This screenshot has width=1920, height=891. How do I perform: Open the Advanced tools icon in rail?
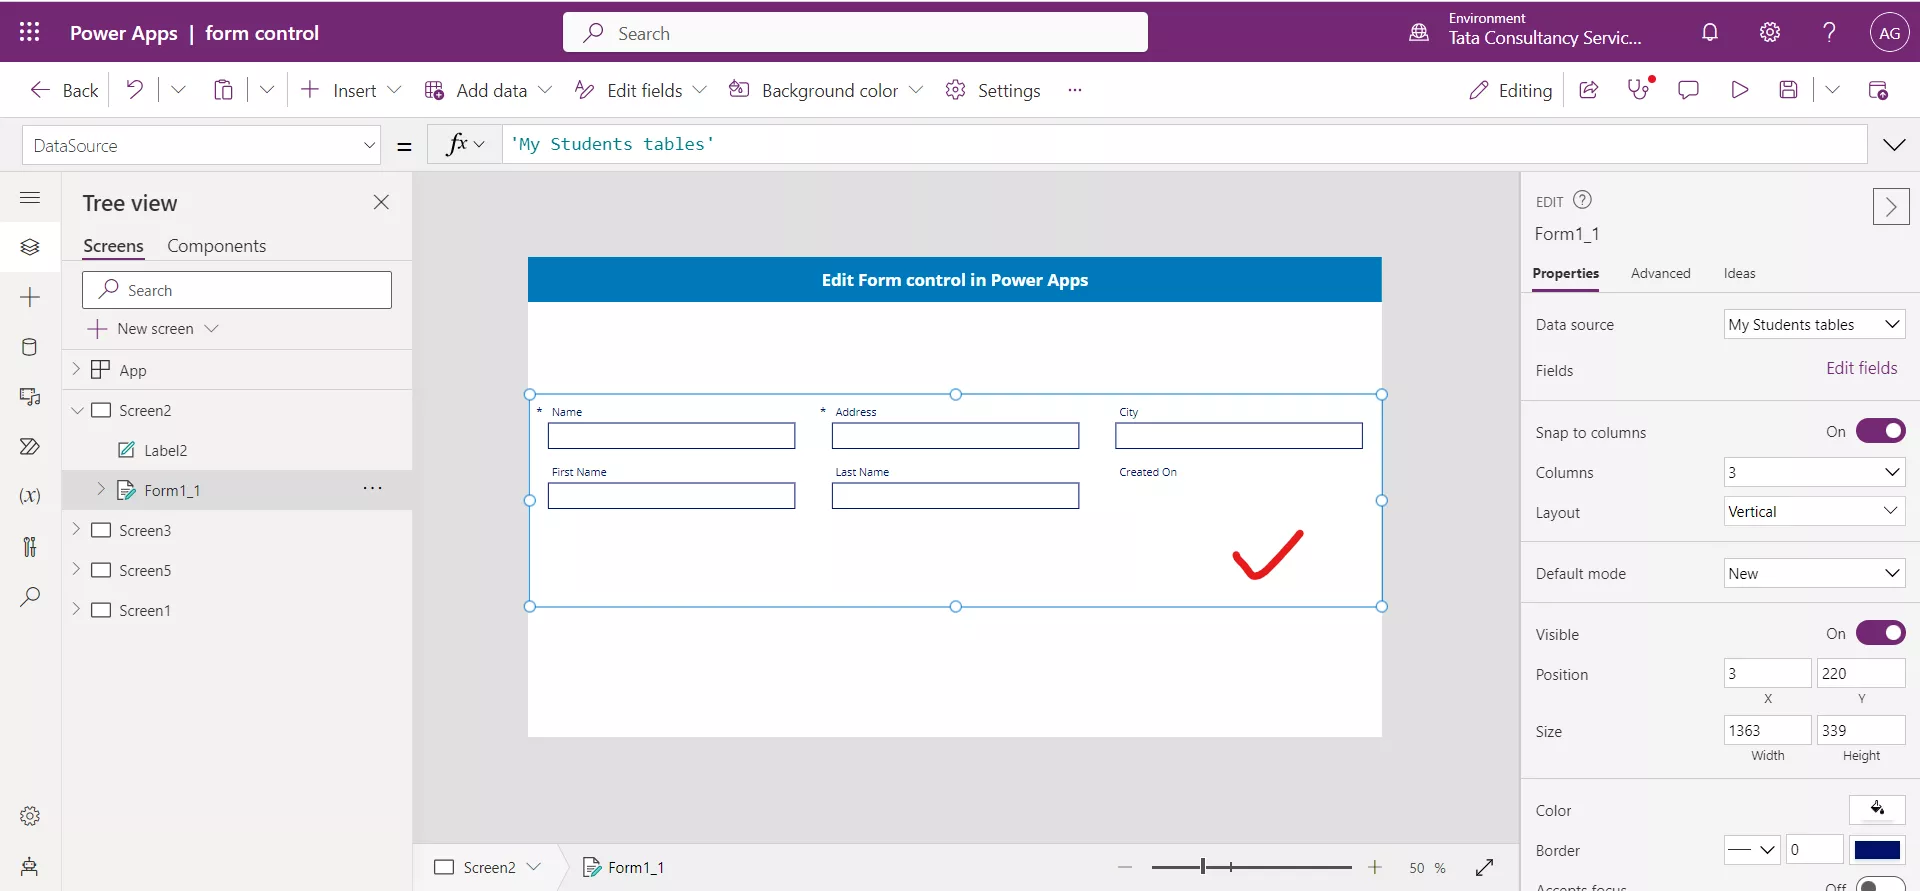[30, 546]
